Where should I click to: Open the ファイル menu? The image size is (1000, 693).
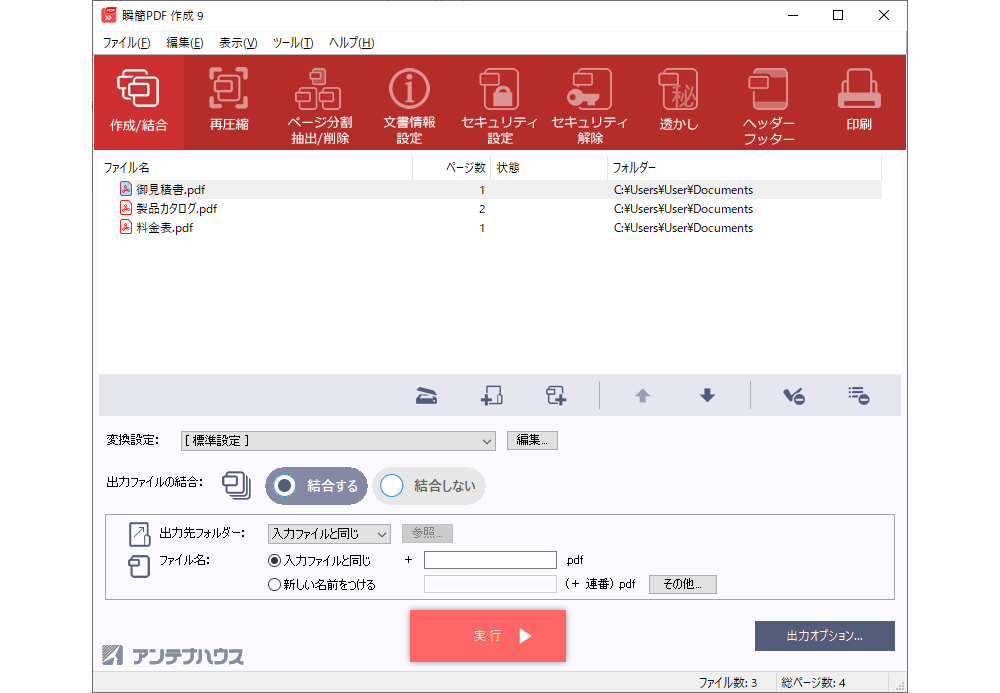(126, 43)
